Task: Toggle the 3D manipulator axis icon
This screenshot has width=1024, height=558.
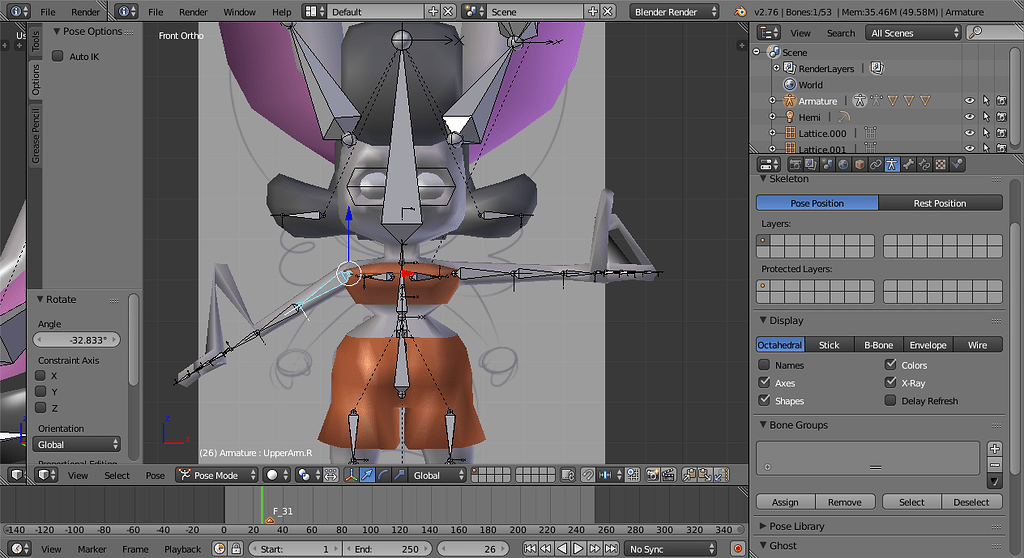Action: 351,475
